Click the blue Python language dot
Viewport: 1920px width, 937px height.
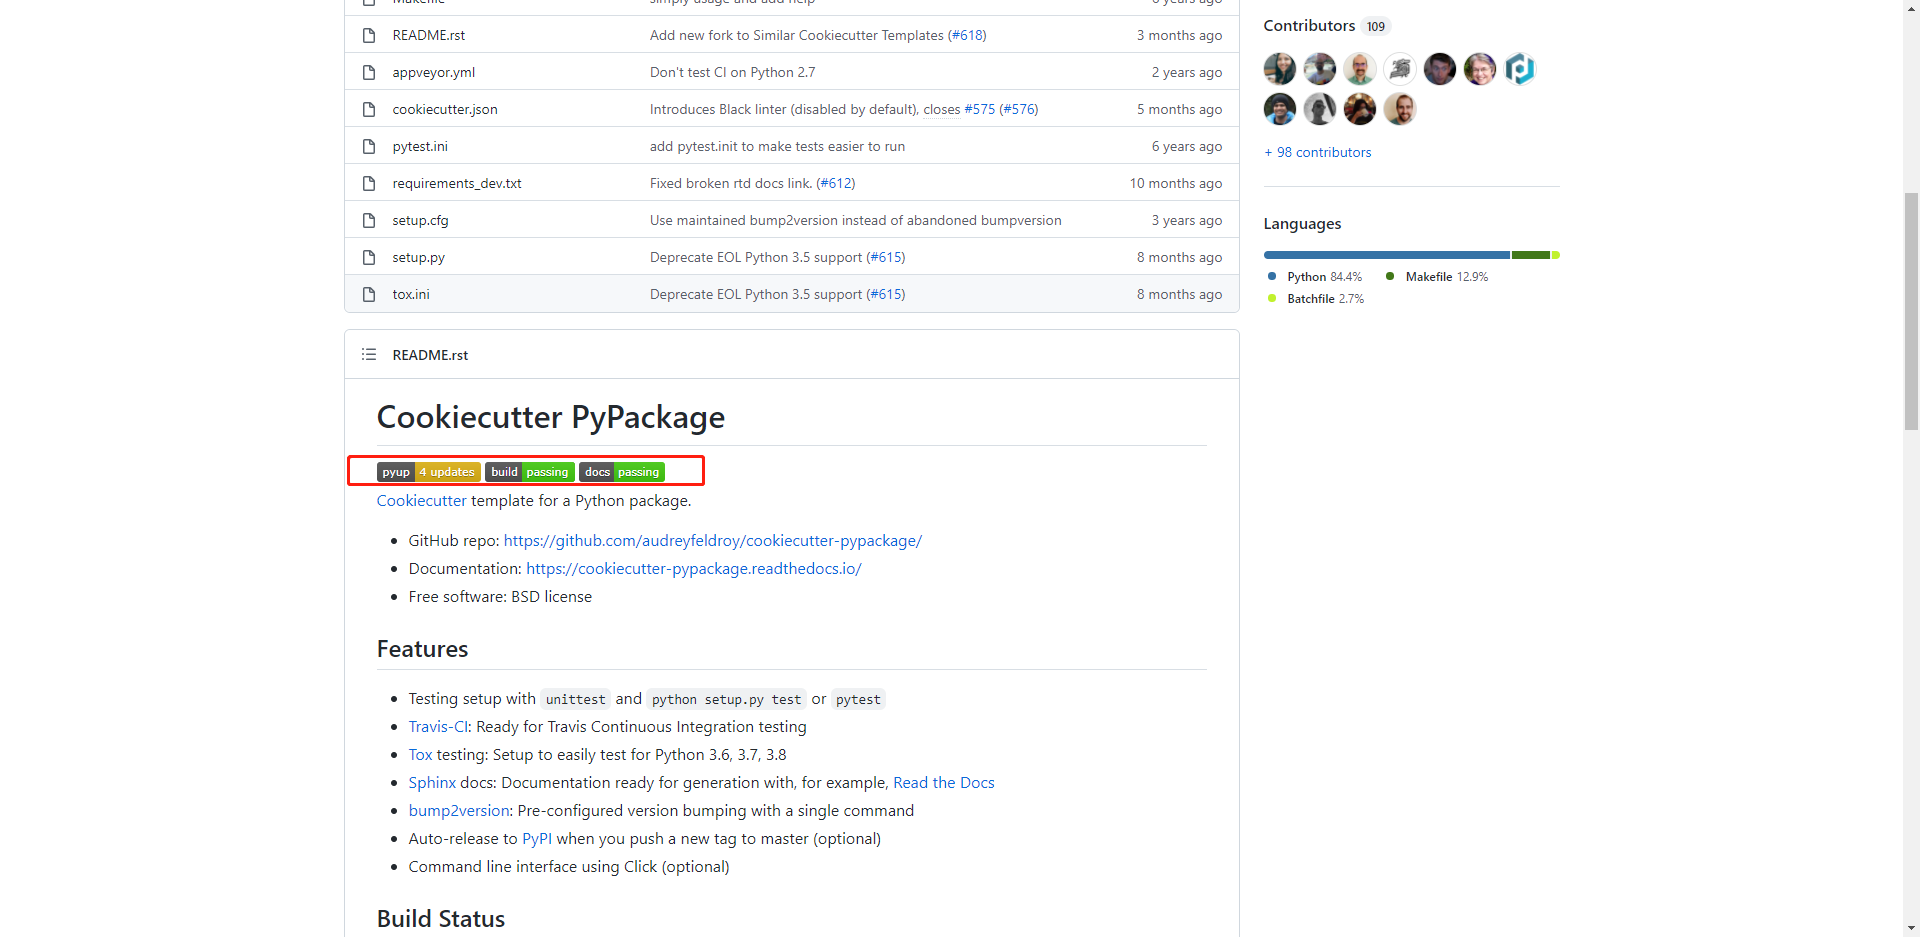point(1271,276)
